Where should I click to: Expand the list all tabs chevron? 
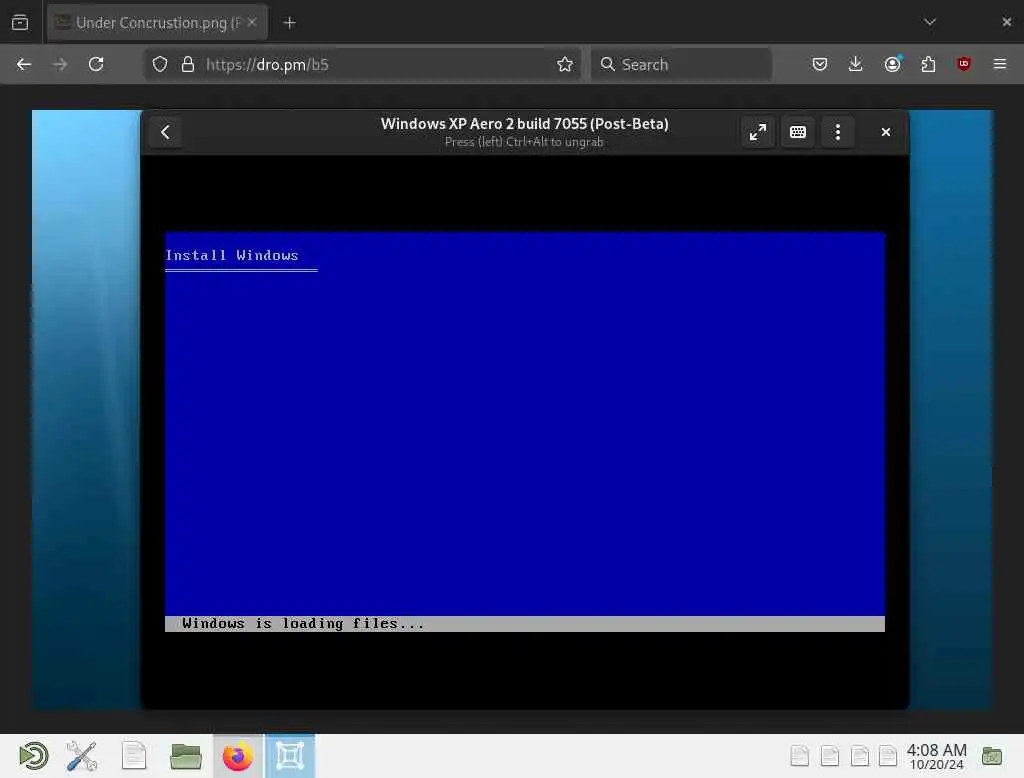point(930,22)
